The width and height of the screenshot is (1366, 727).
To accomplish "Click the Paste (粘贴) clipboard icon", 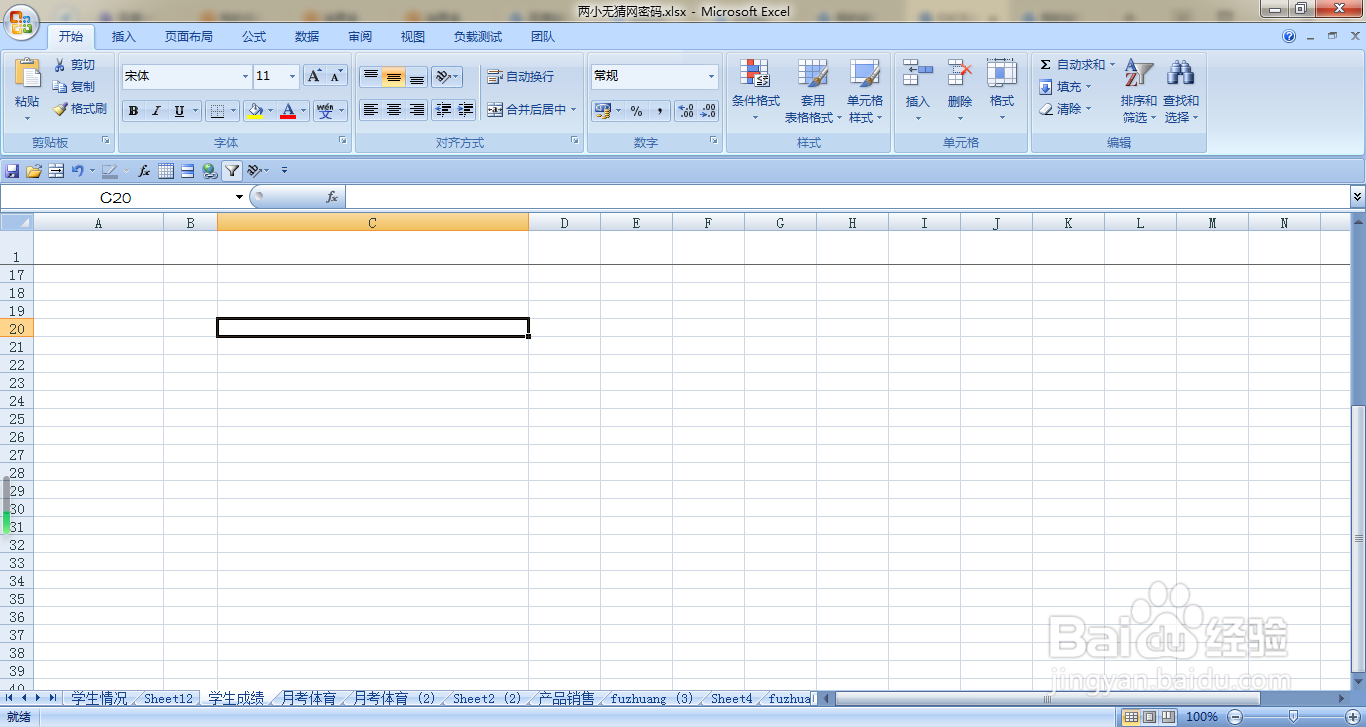I will (28, 73).
